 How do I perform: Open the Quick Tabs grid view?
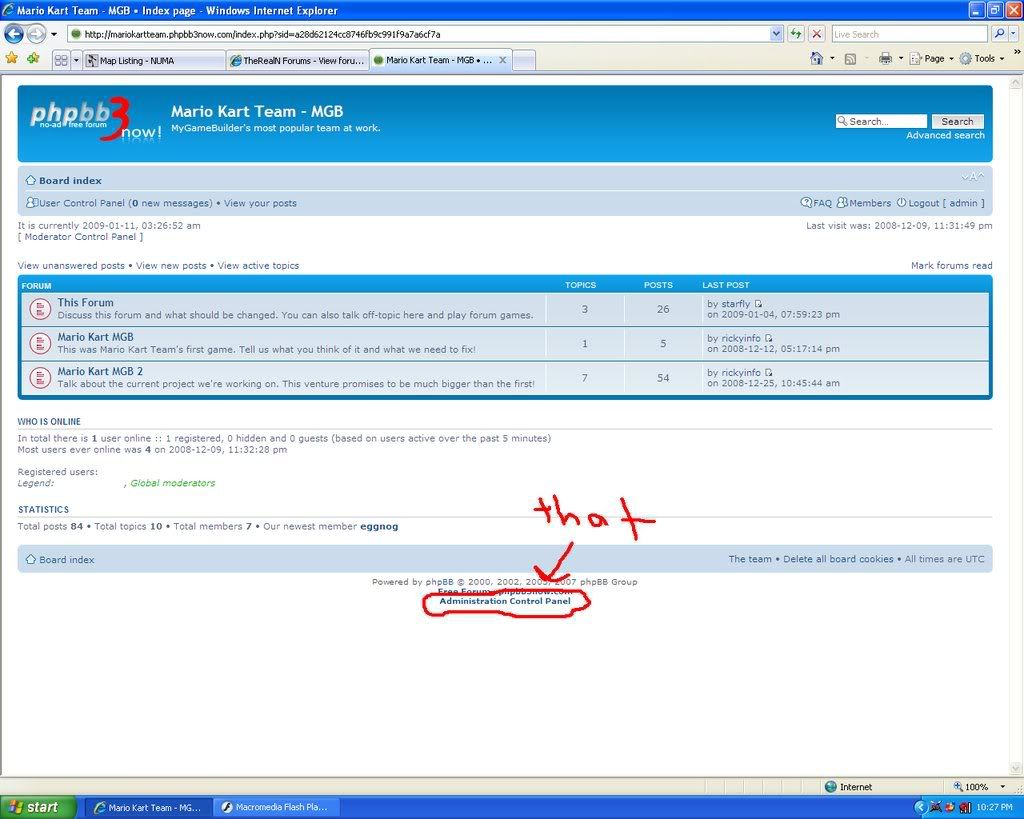61,61
